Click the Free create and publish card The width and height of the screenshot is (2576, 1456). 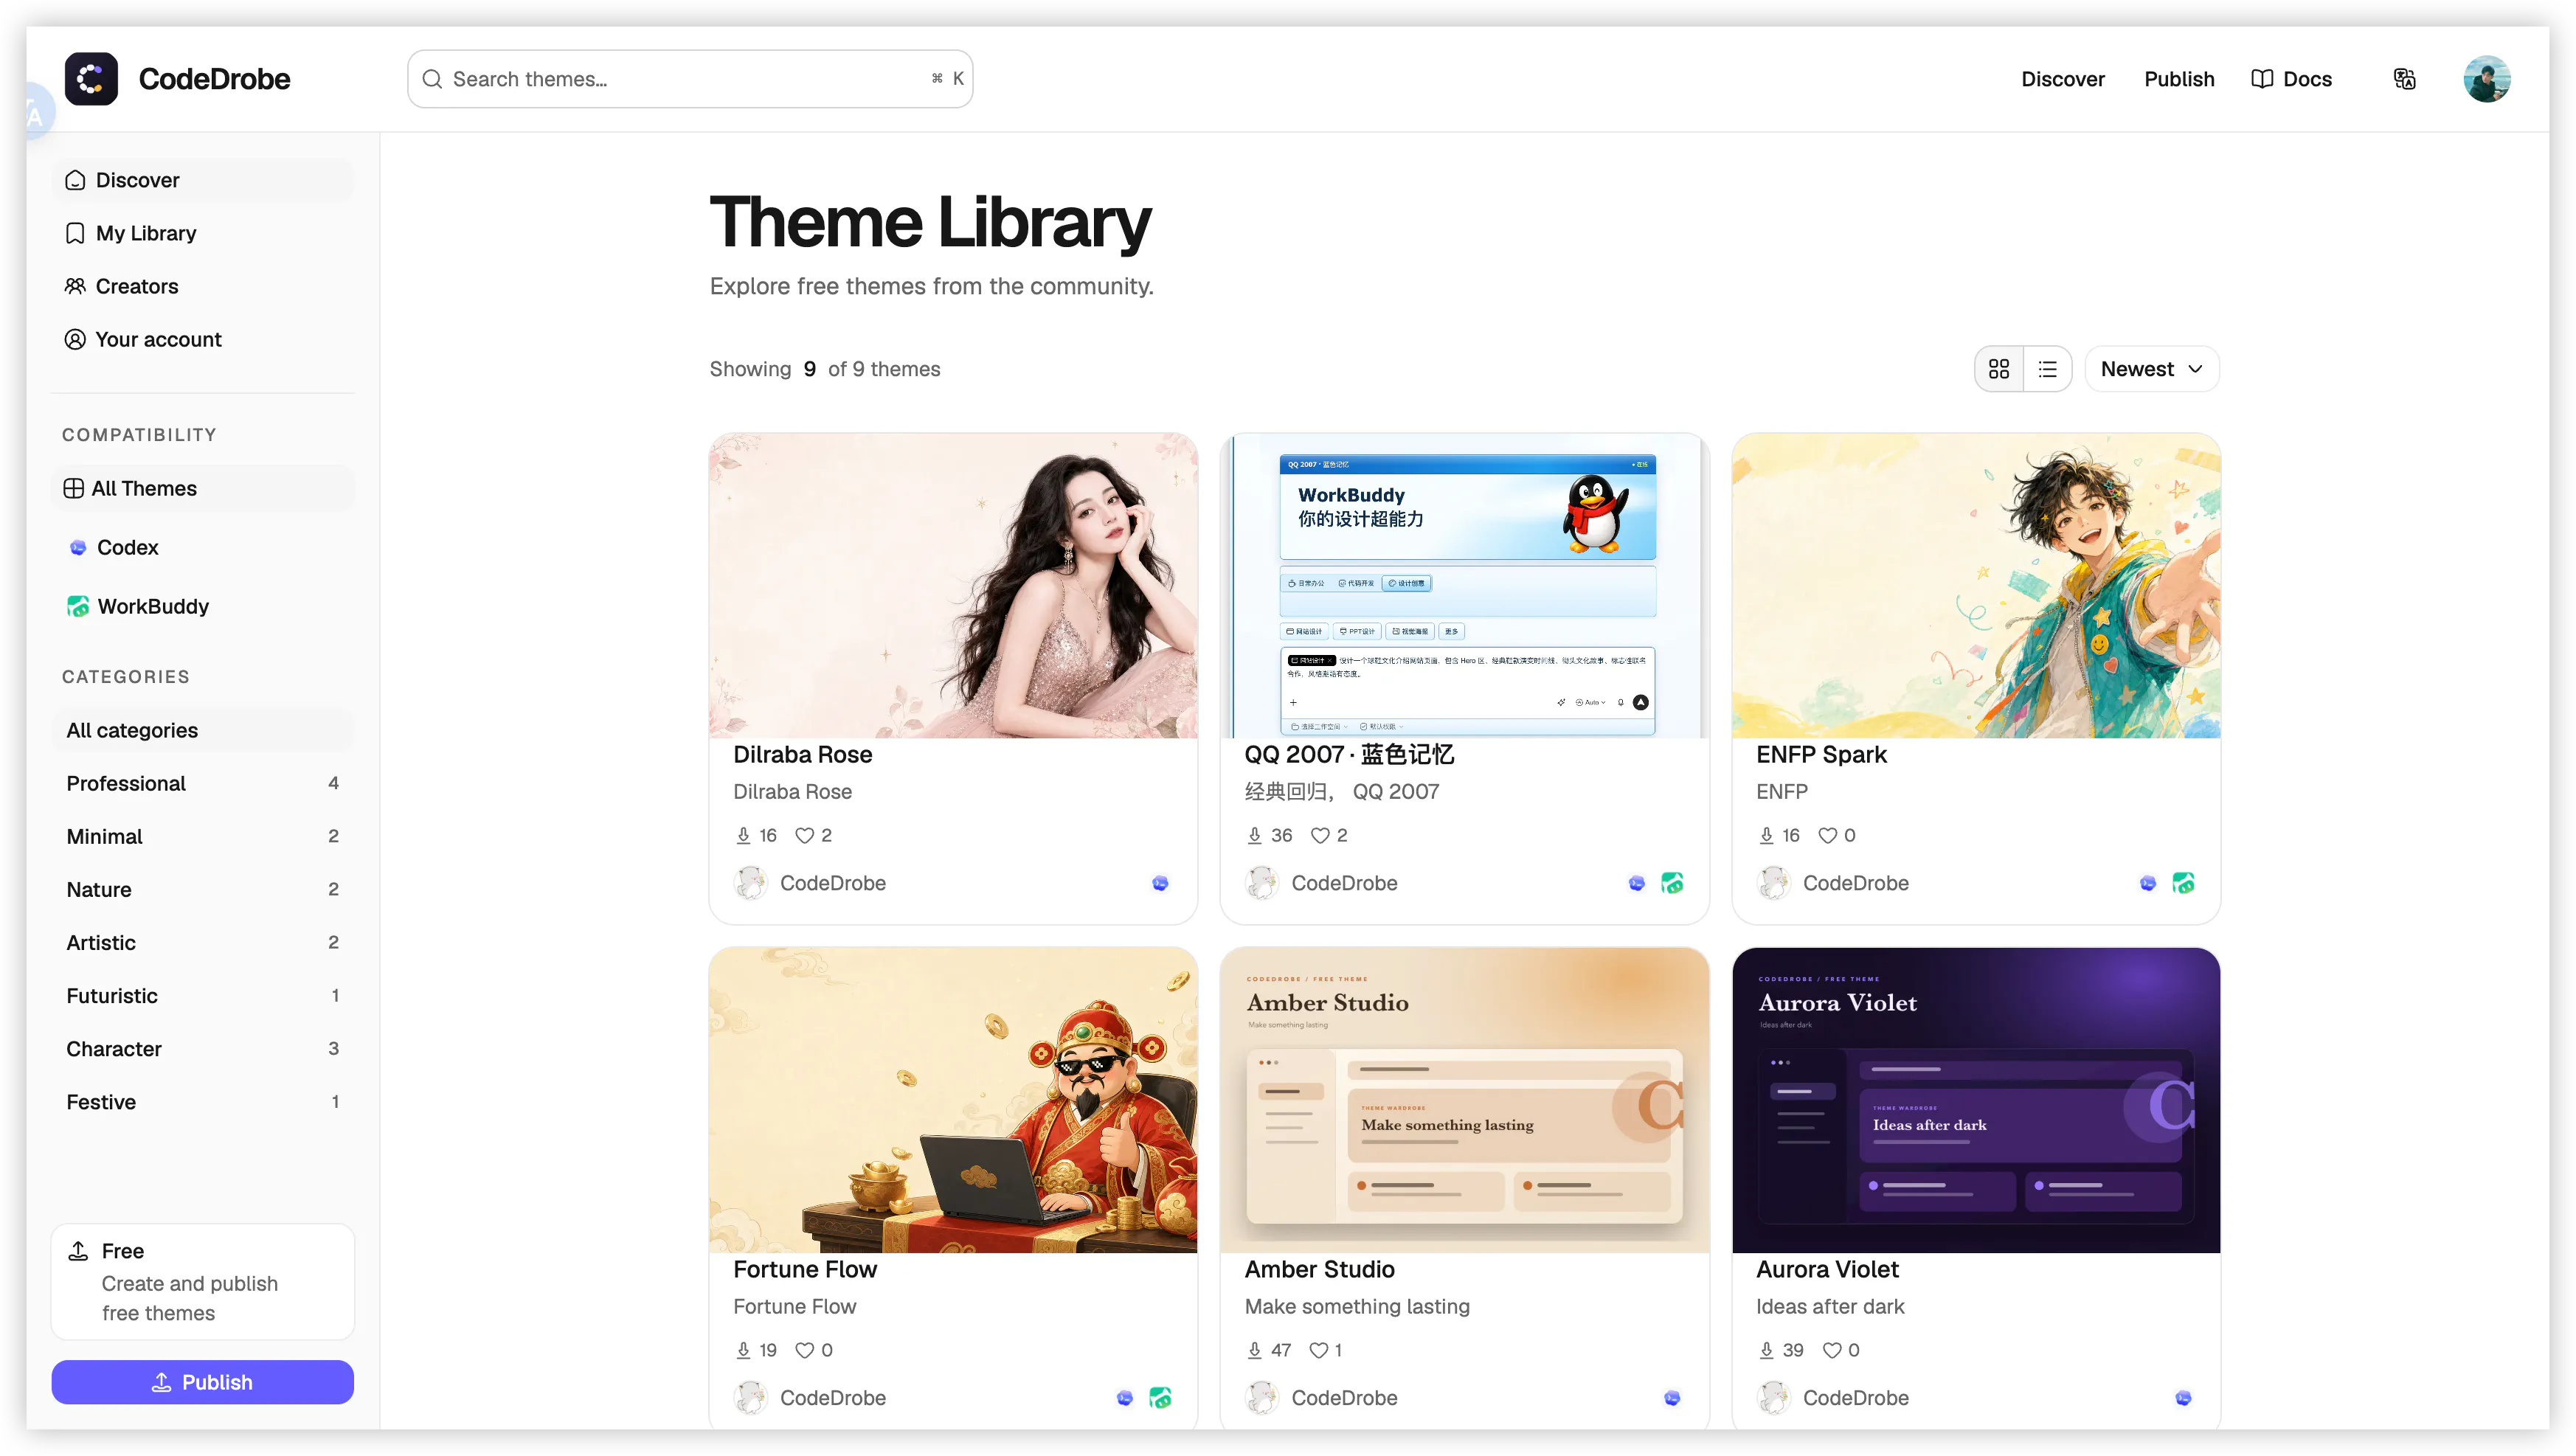tap(202, 1281)
